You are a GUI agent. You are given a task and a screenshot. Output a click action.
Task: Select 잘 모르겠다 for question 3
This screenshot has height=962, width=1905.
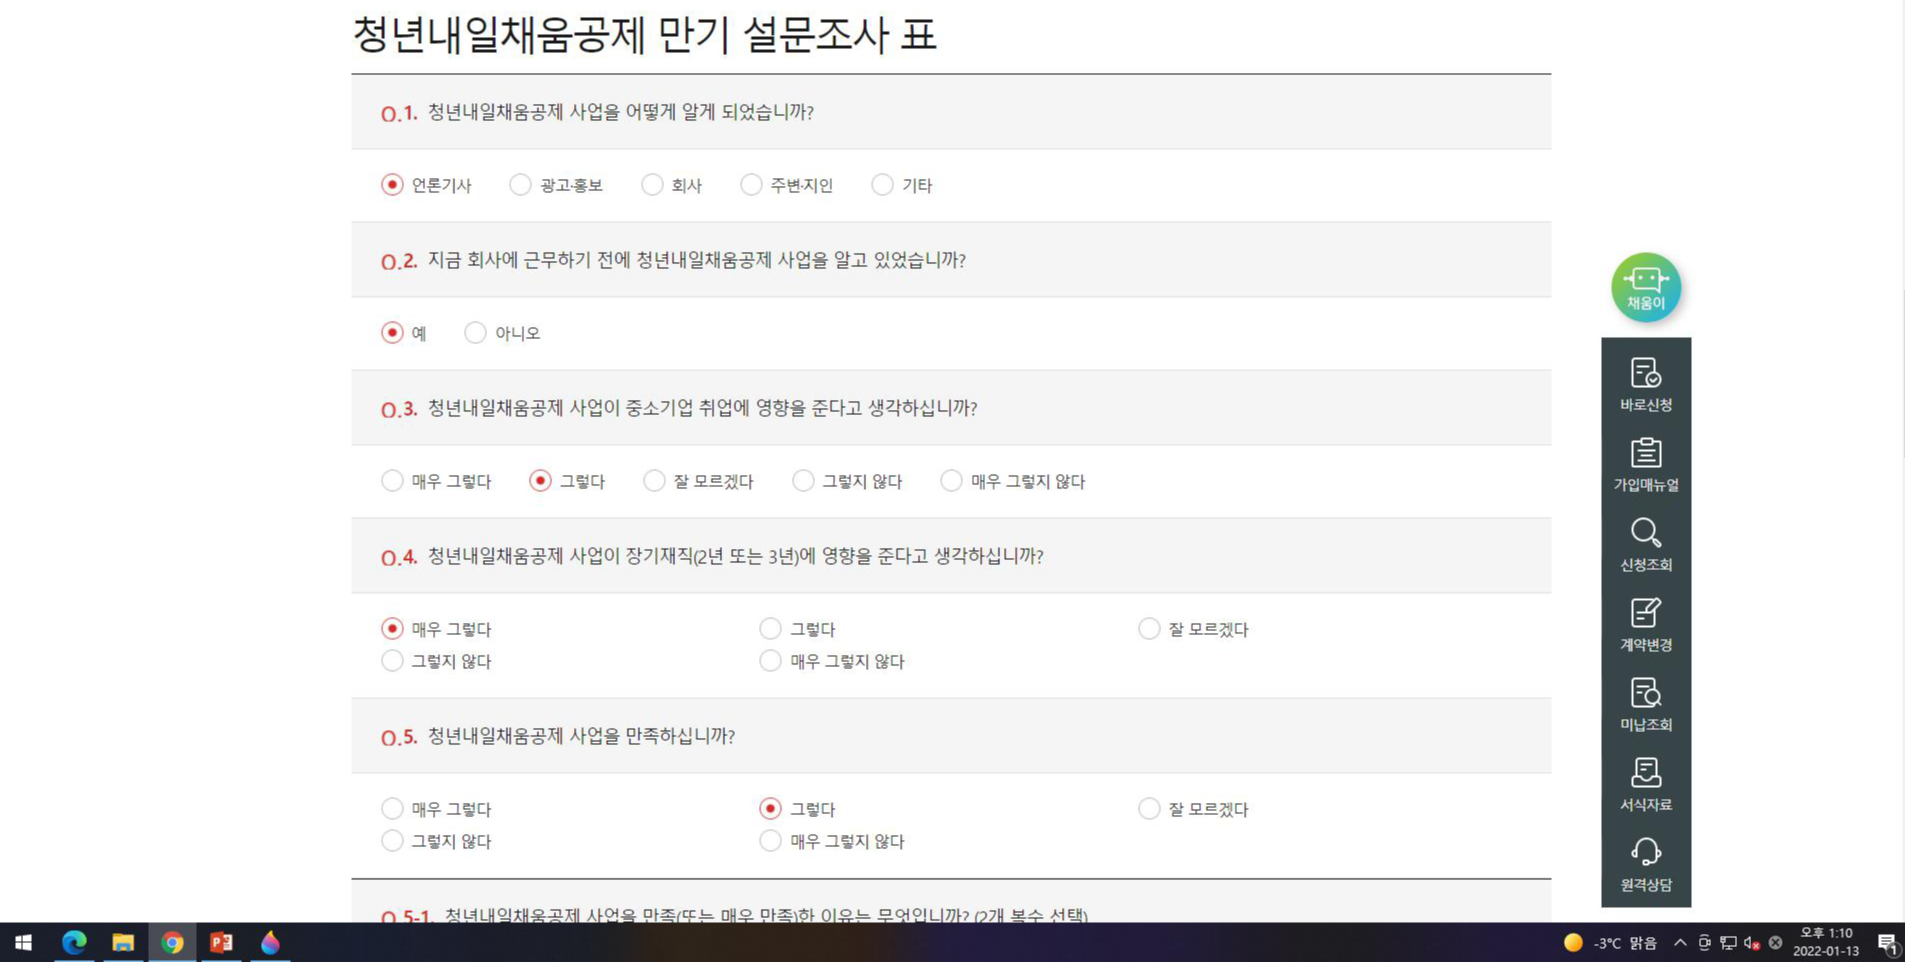pos(654,480)
